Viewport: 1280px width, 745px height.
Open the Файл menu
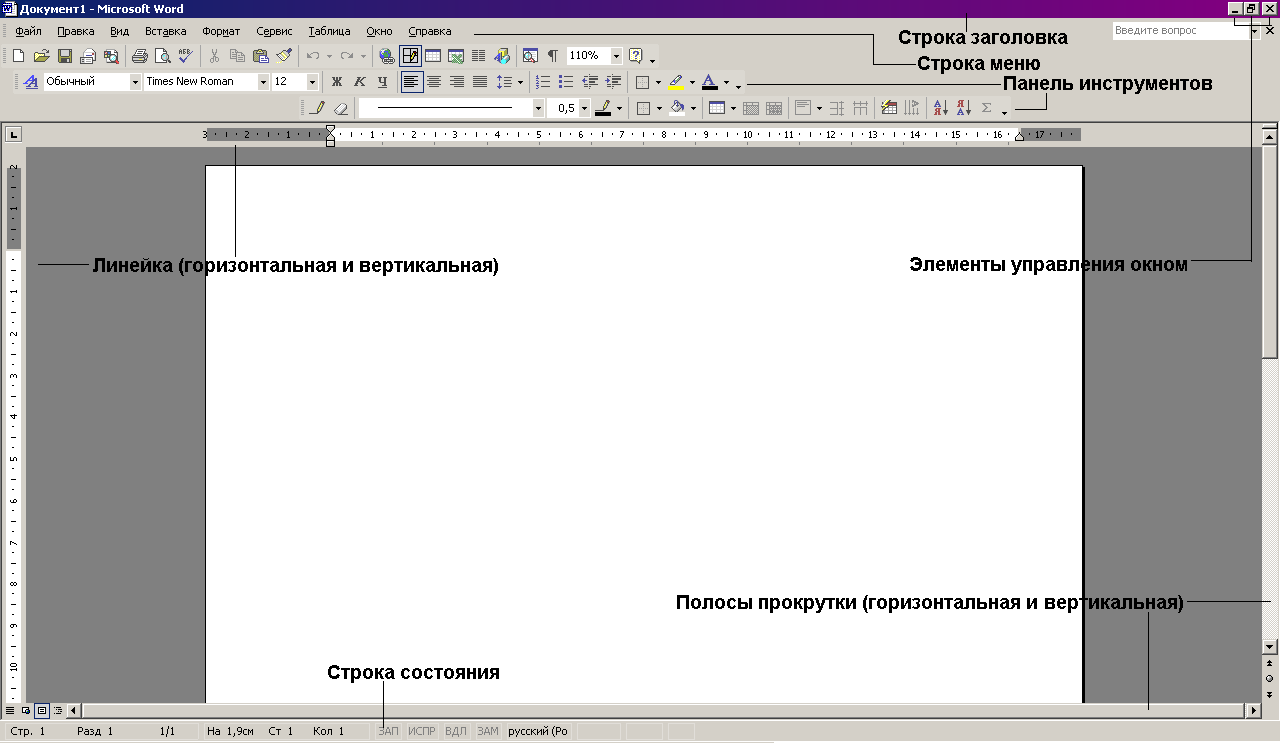tap(29, 31)
